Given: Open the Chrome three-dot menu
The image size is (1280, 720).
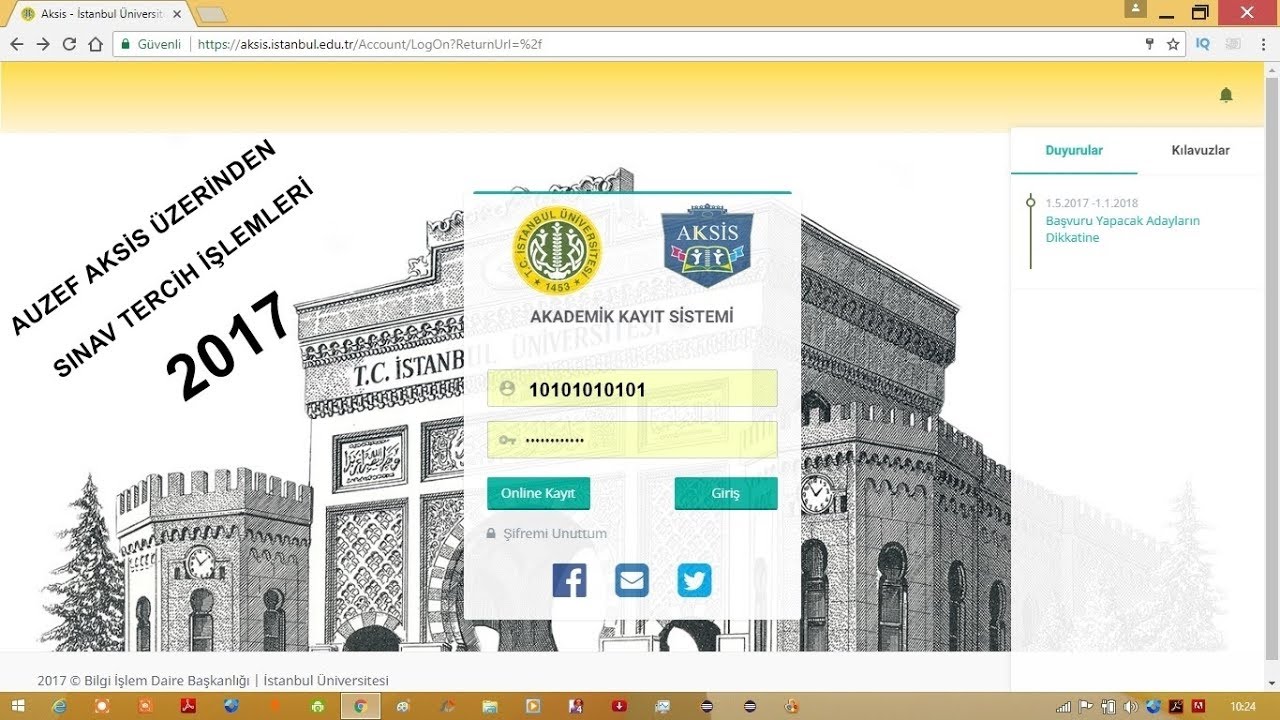Looking at the screenshot, I should pyautogui.click(x=1263, y=44).
